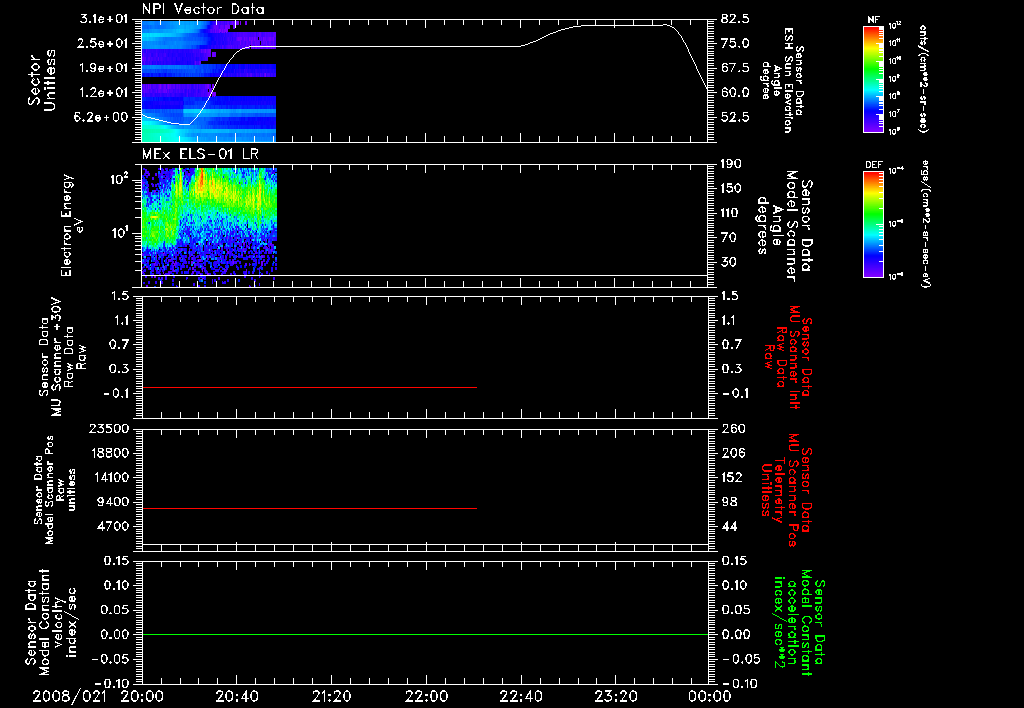1024x708 pixels.
Task: Click the 00:00 time axis label
Action: click(x=710, y=696)
